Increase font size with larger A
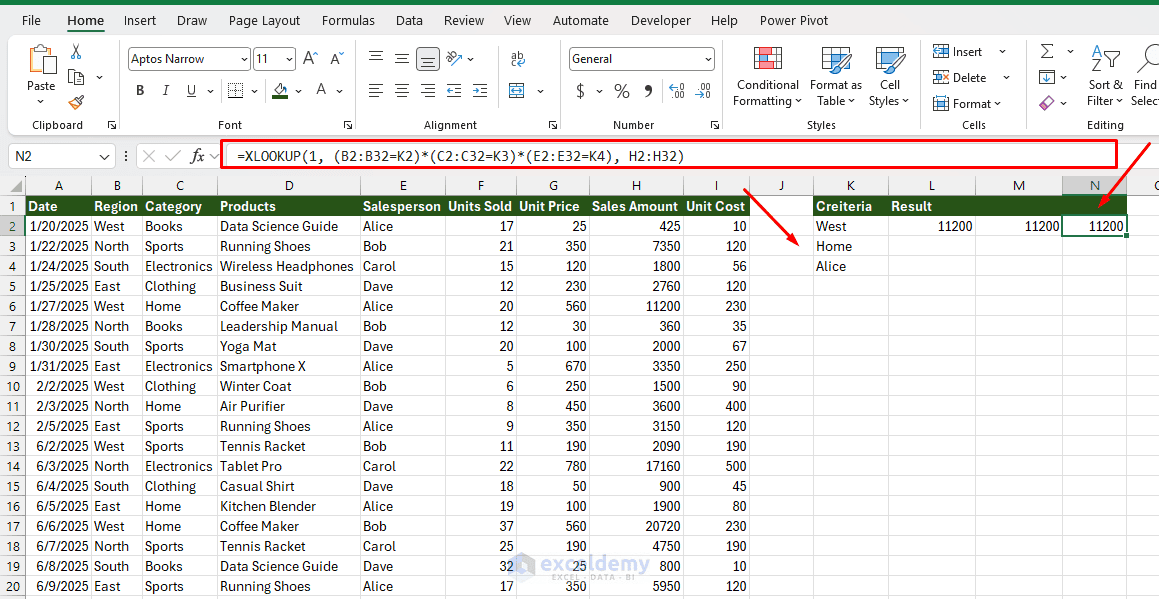 pyautogui.click(x=311, y=58)
